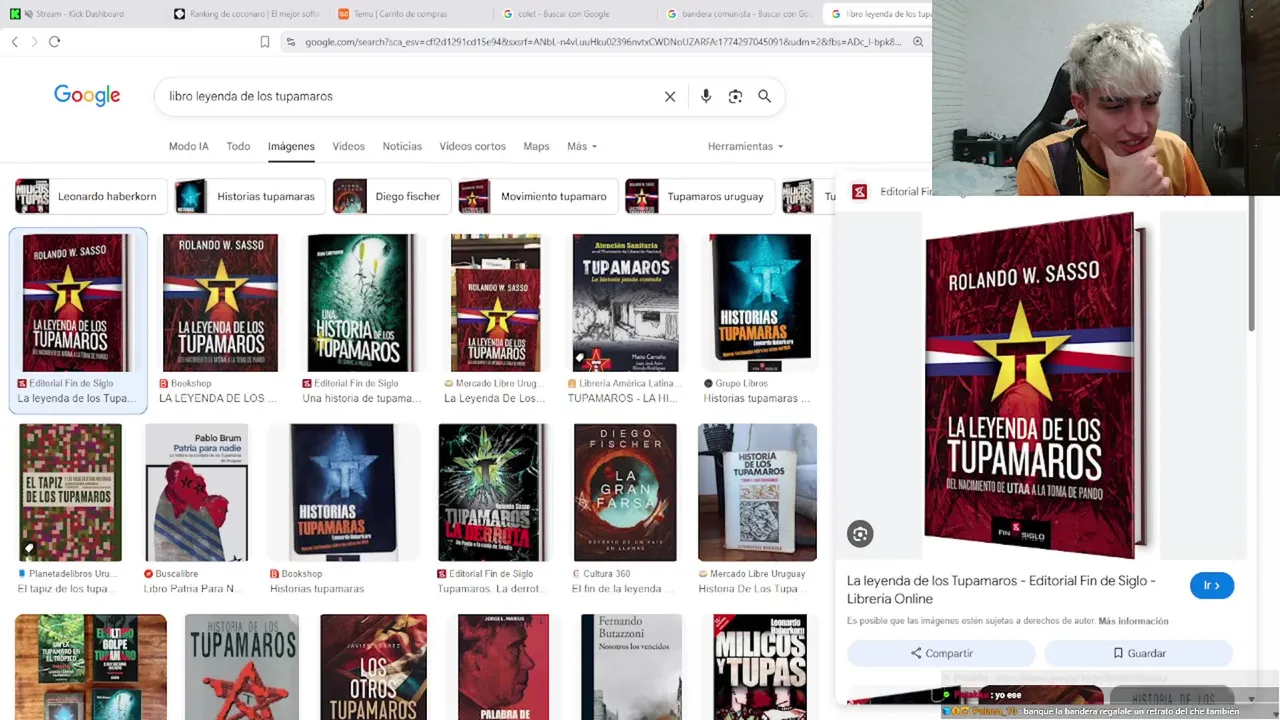Start voice search with the microphone icon

click(x=706, y=96)
